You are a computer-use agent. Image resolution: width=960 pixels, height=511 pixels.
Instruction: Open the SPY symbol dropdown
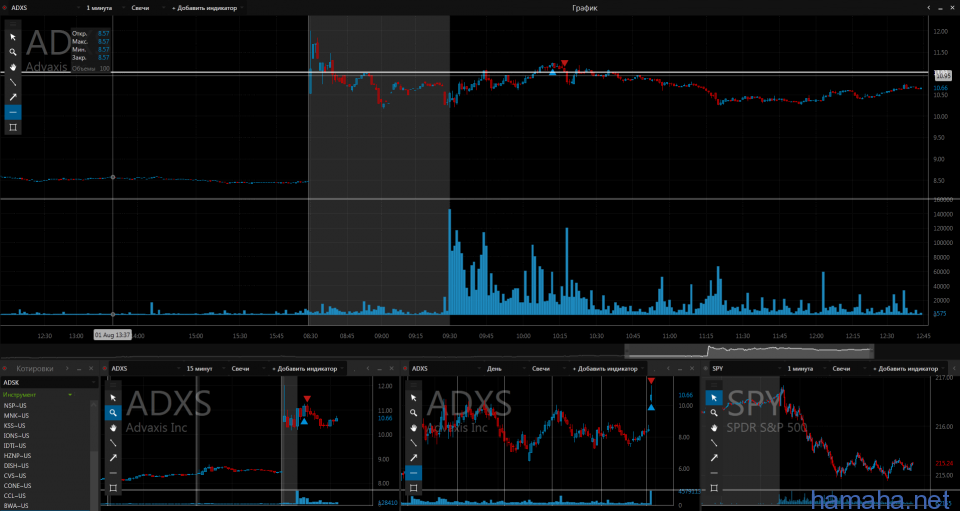click(747, 368)
